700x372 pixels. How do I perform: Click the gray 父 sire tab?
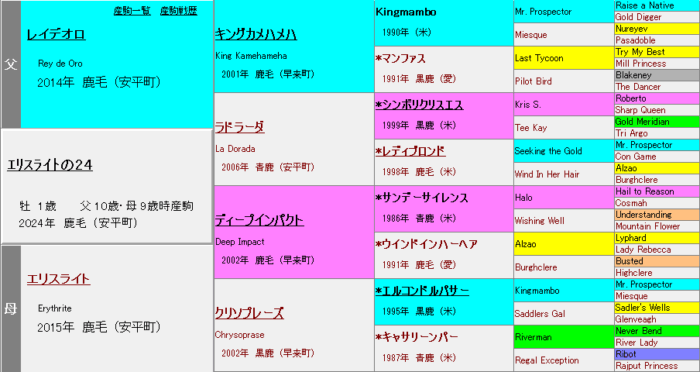point(11,64)
